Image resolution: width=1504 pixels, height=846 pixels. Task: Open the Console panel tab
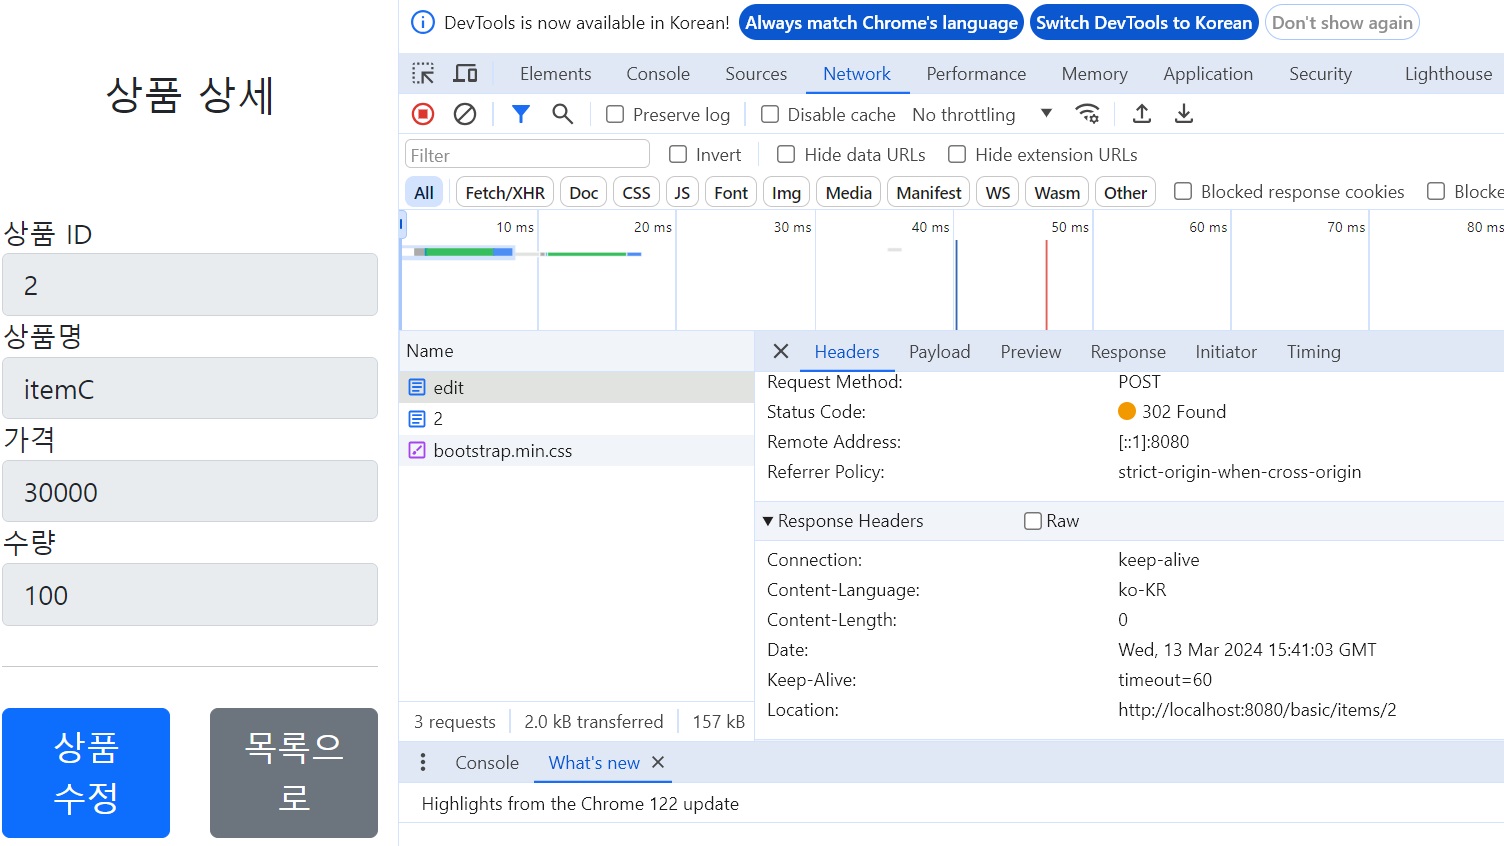(x=657, y=74)
